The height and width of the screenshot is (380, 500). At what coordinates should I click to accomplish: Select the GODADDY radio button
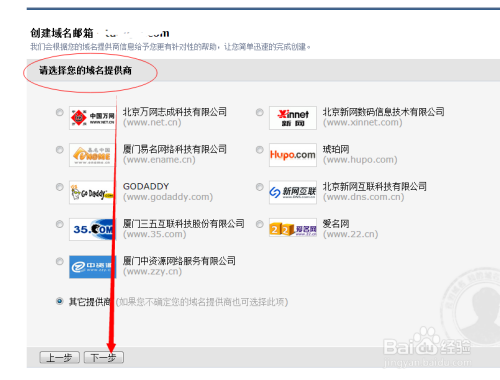(x=60, y=187)
